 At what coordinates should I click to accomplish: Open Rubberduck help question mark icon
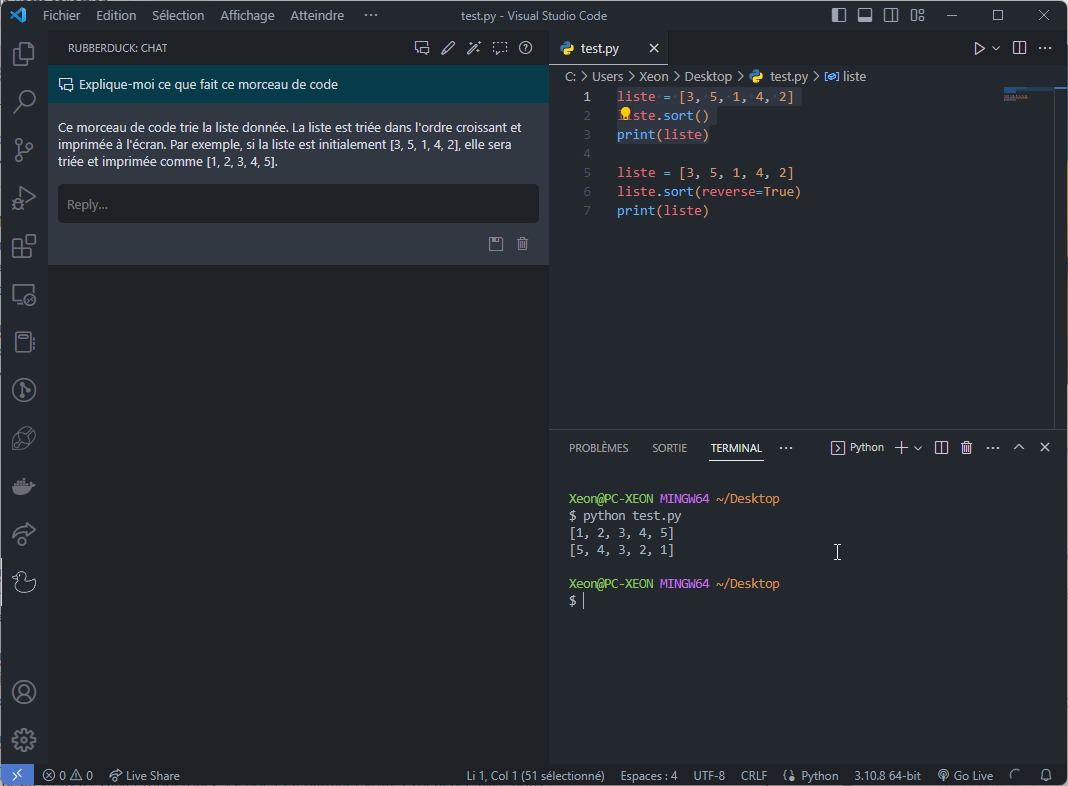point(525,48)
